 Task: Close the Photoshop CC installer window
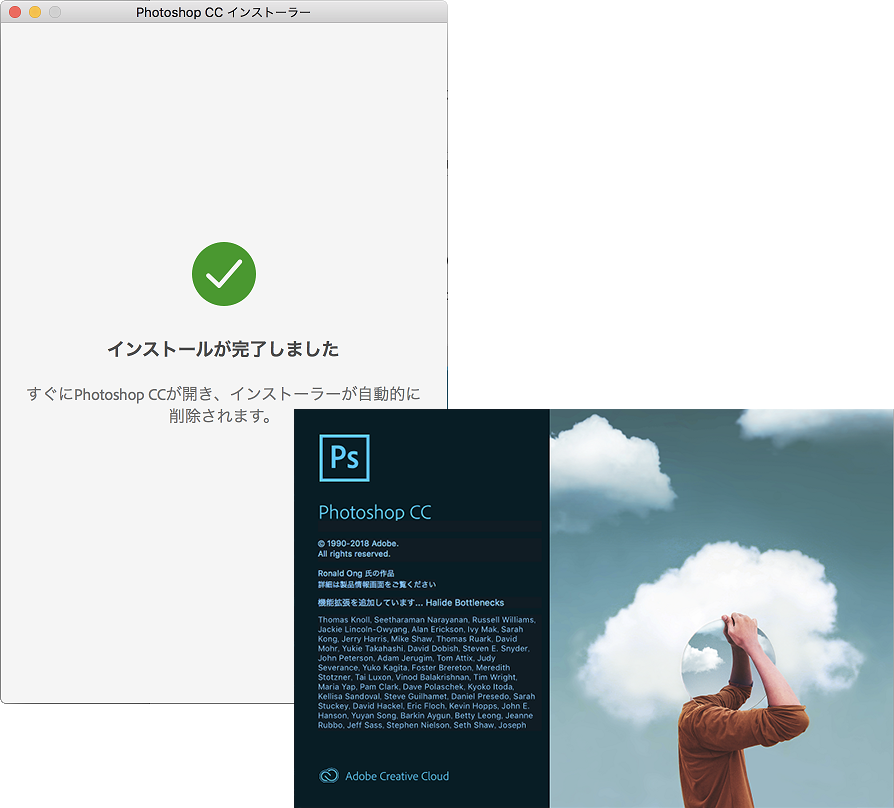pyautogui.click(x=15, y=12)
